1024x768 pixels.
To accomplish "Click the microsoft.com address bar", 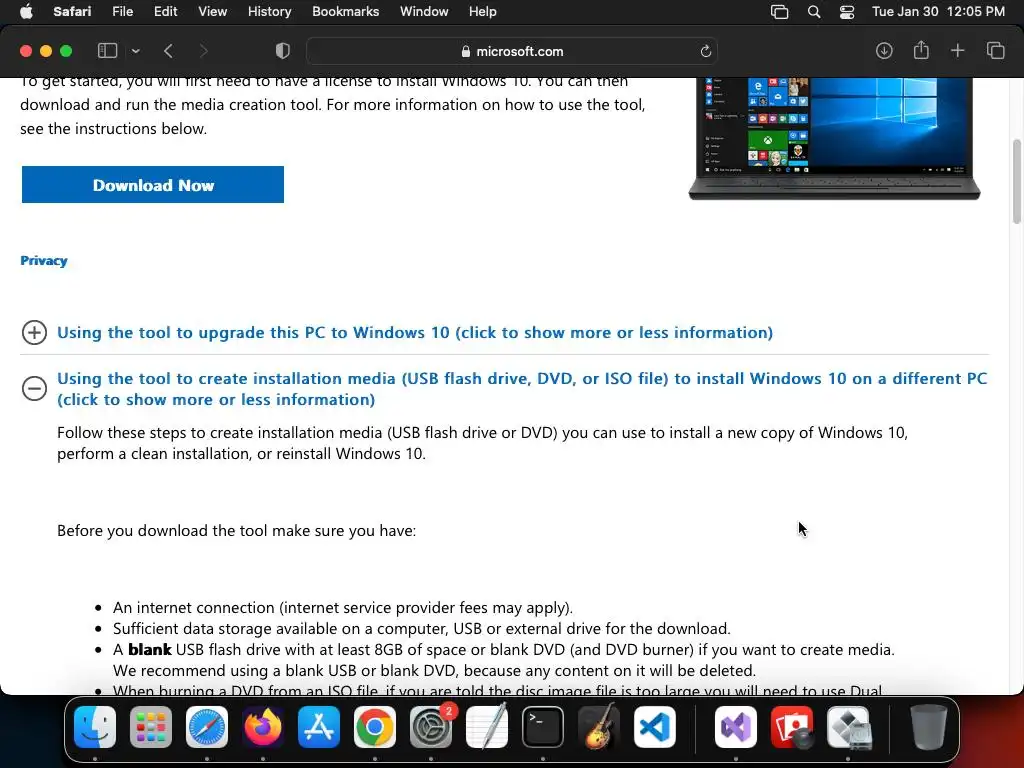I will coord(512,51).
